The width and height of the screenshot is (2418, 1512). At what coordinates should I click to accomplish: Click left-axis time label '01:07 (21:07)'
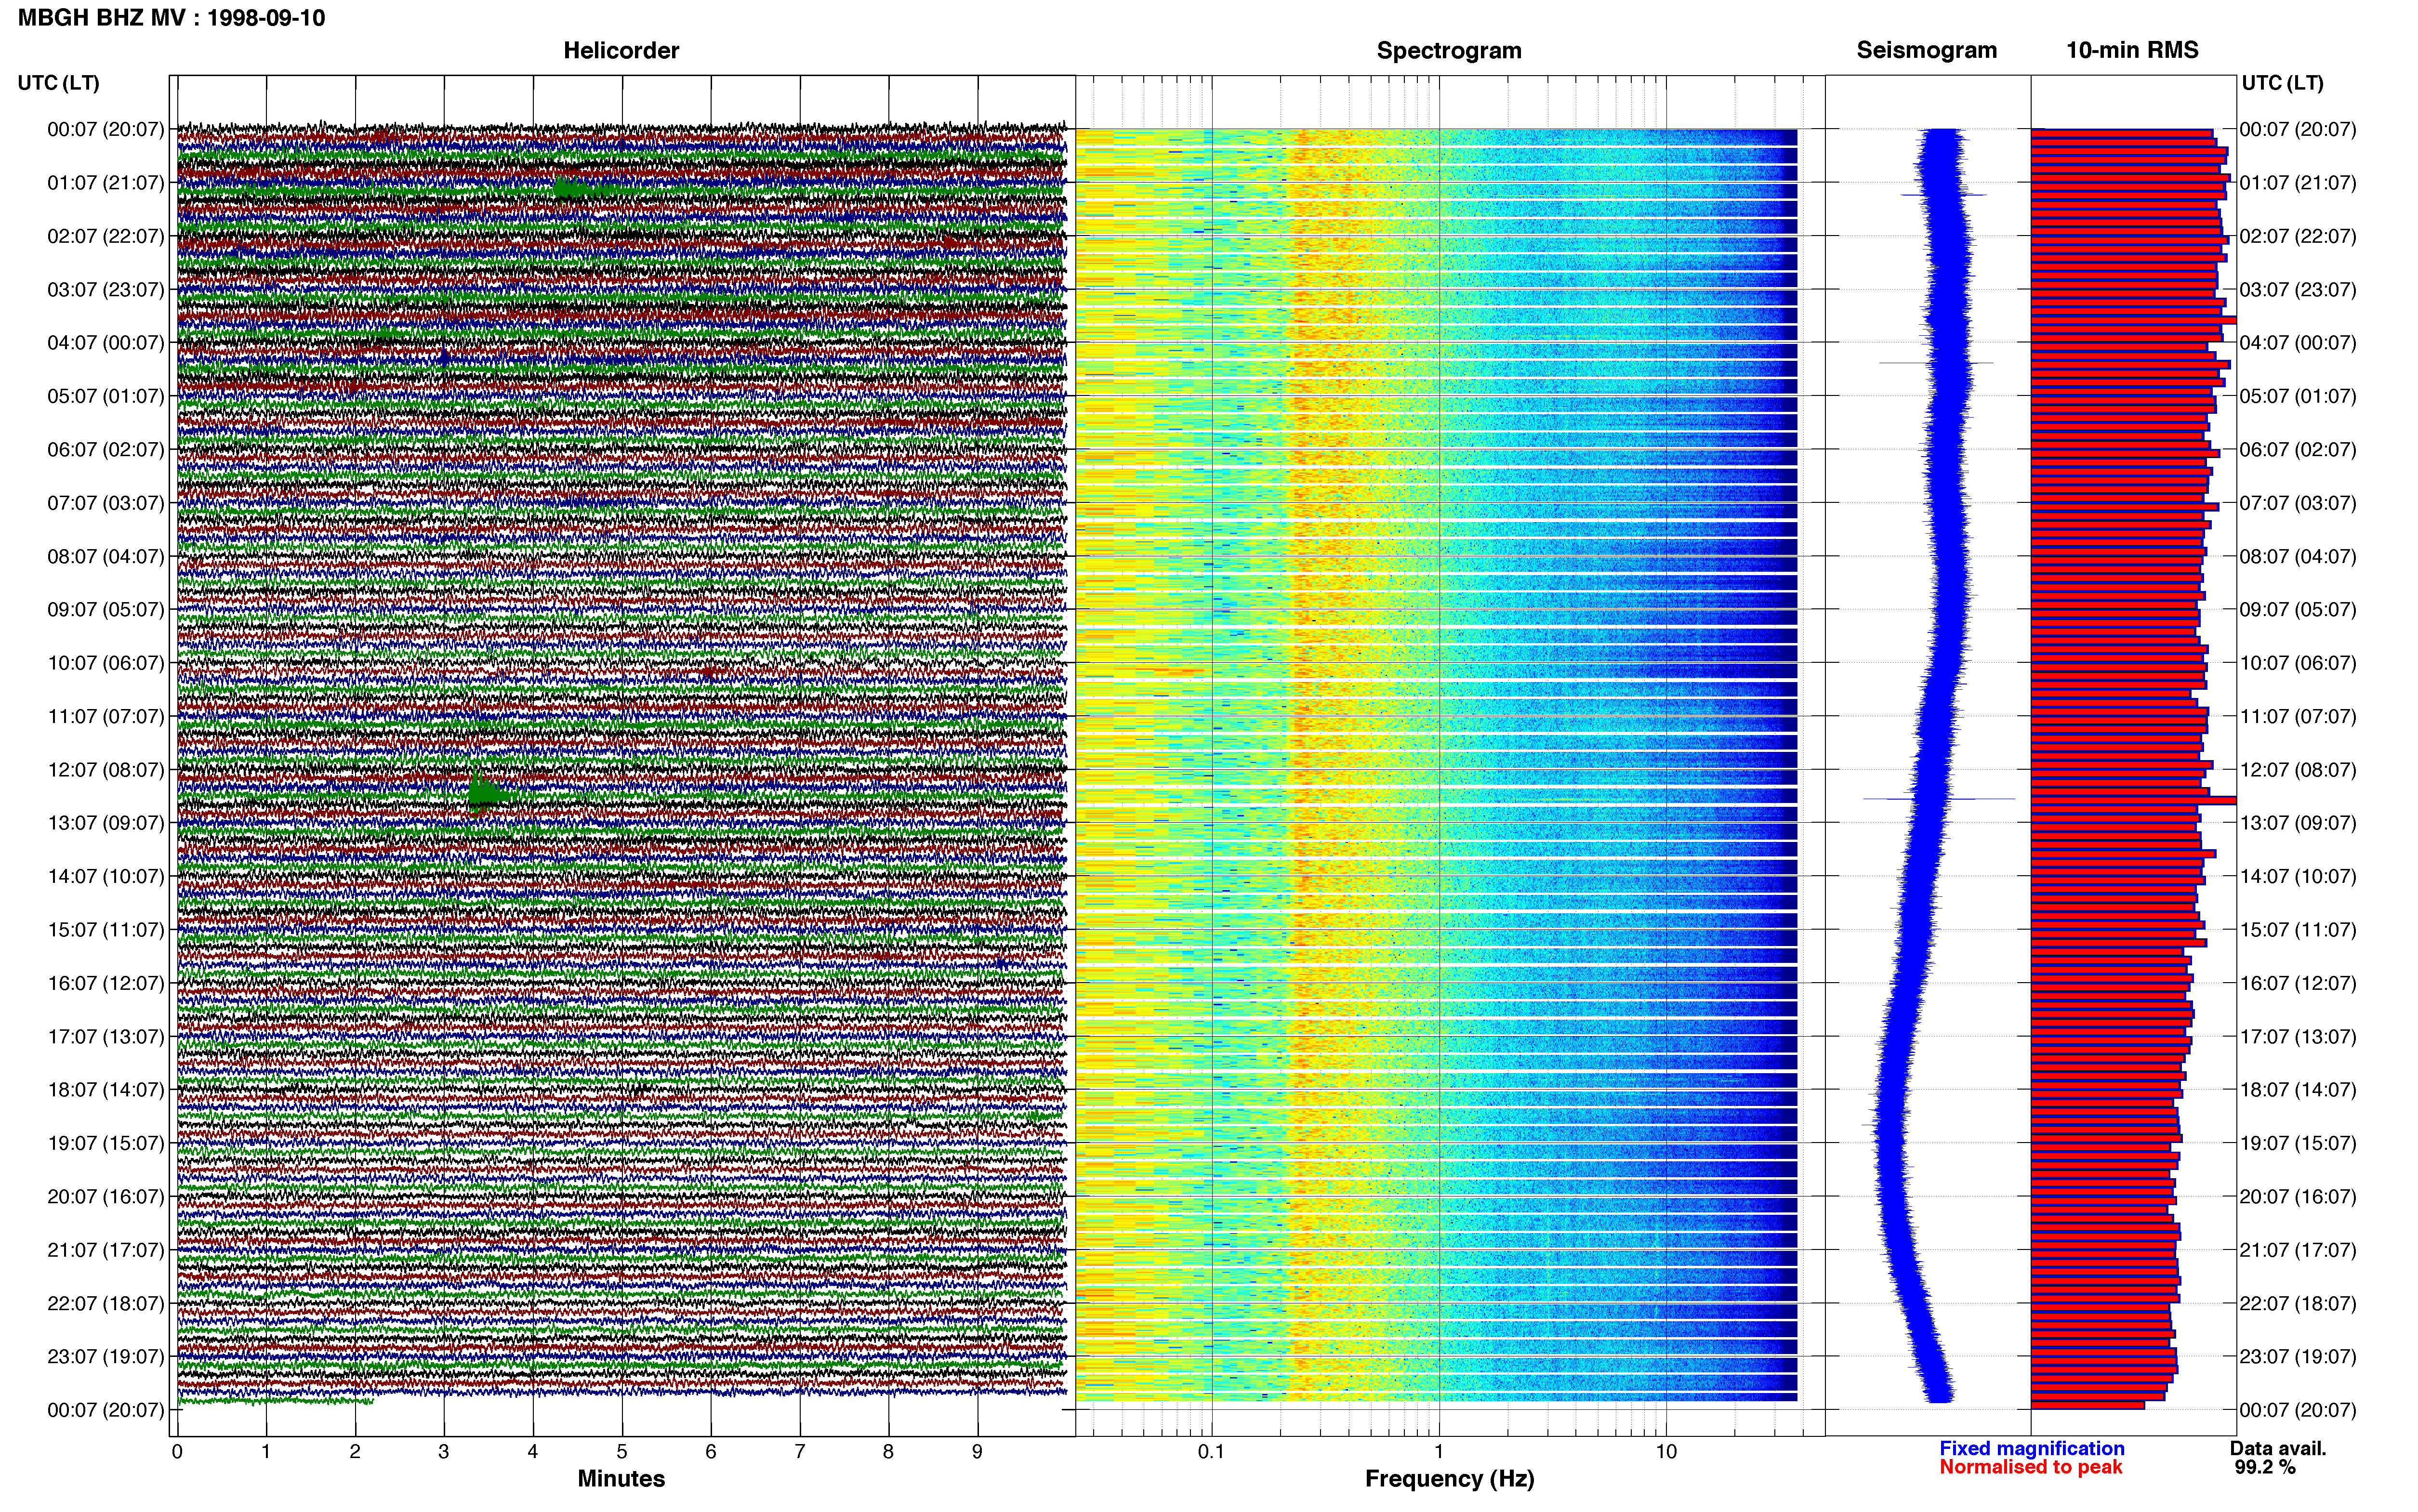click(105, 183)
